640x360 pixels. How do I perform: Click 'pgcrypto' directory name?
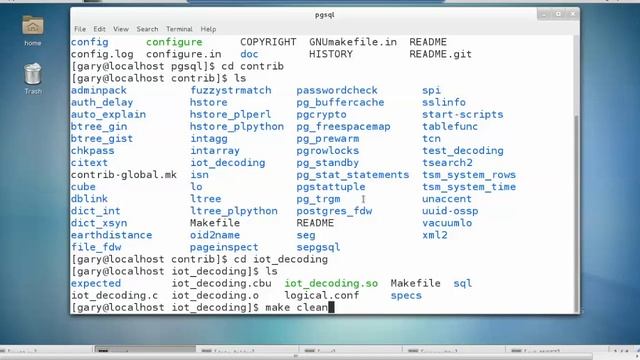pos(322,114)
